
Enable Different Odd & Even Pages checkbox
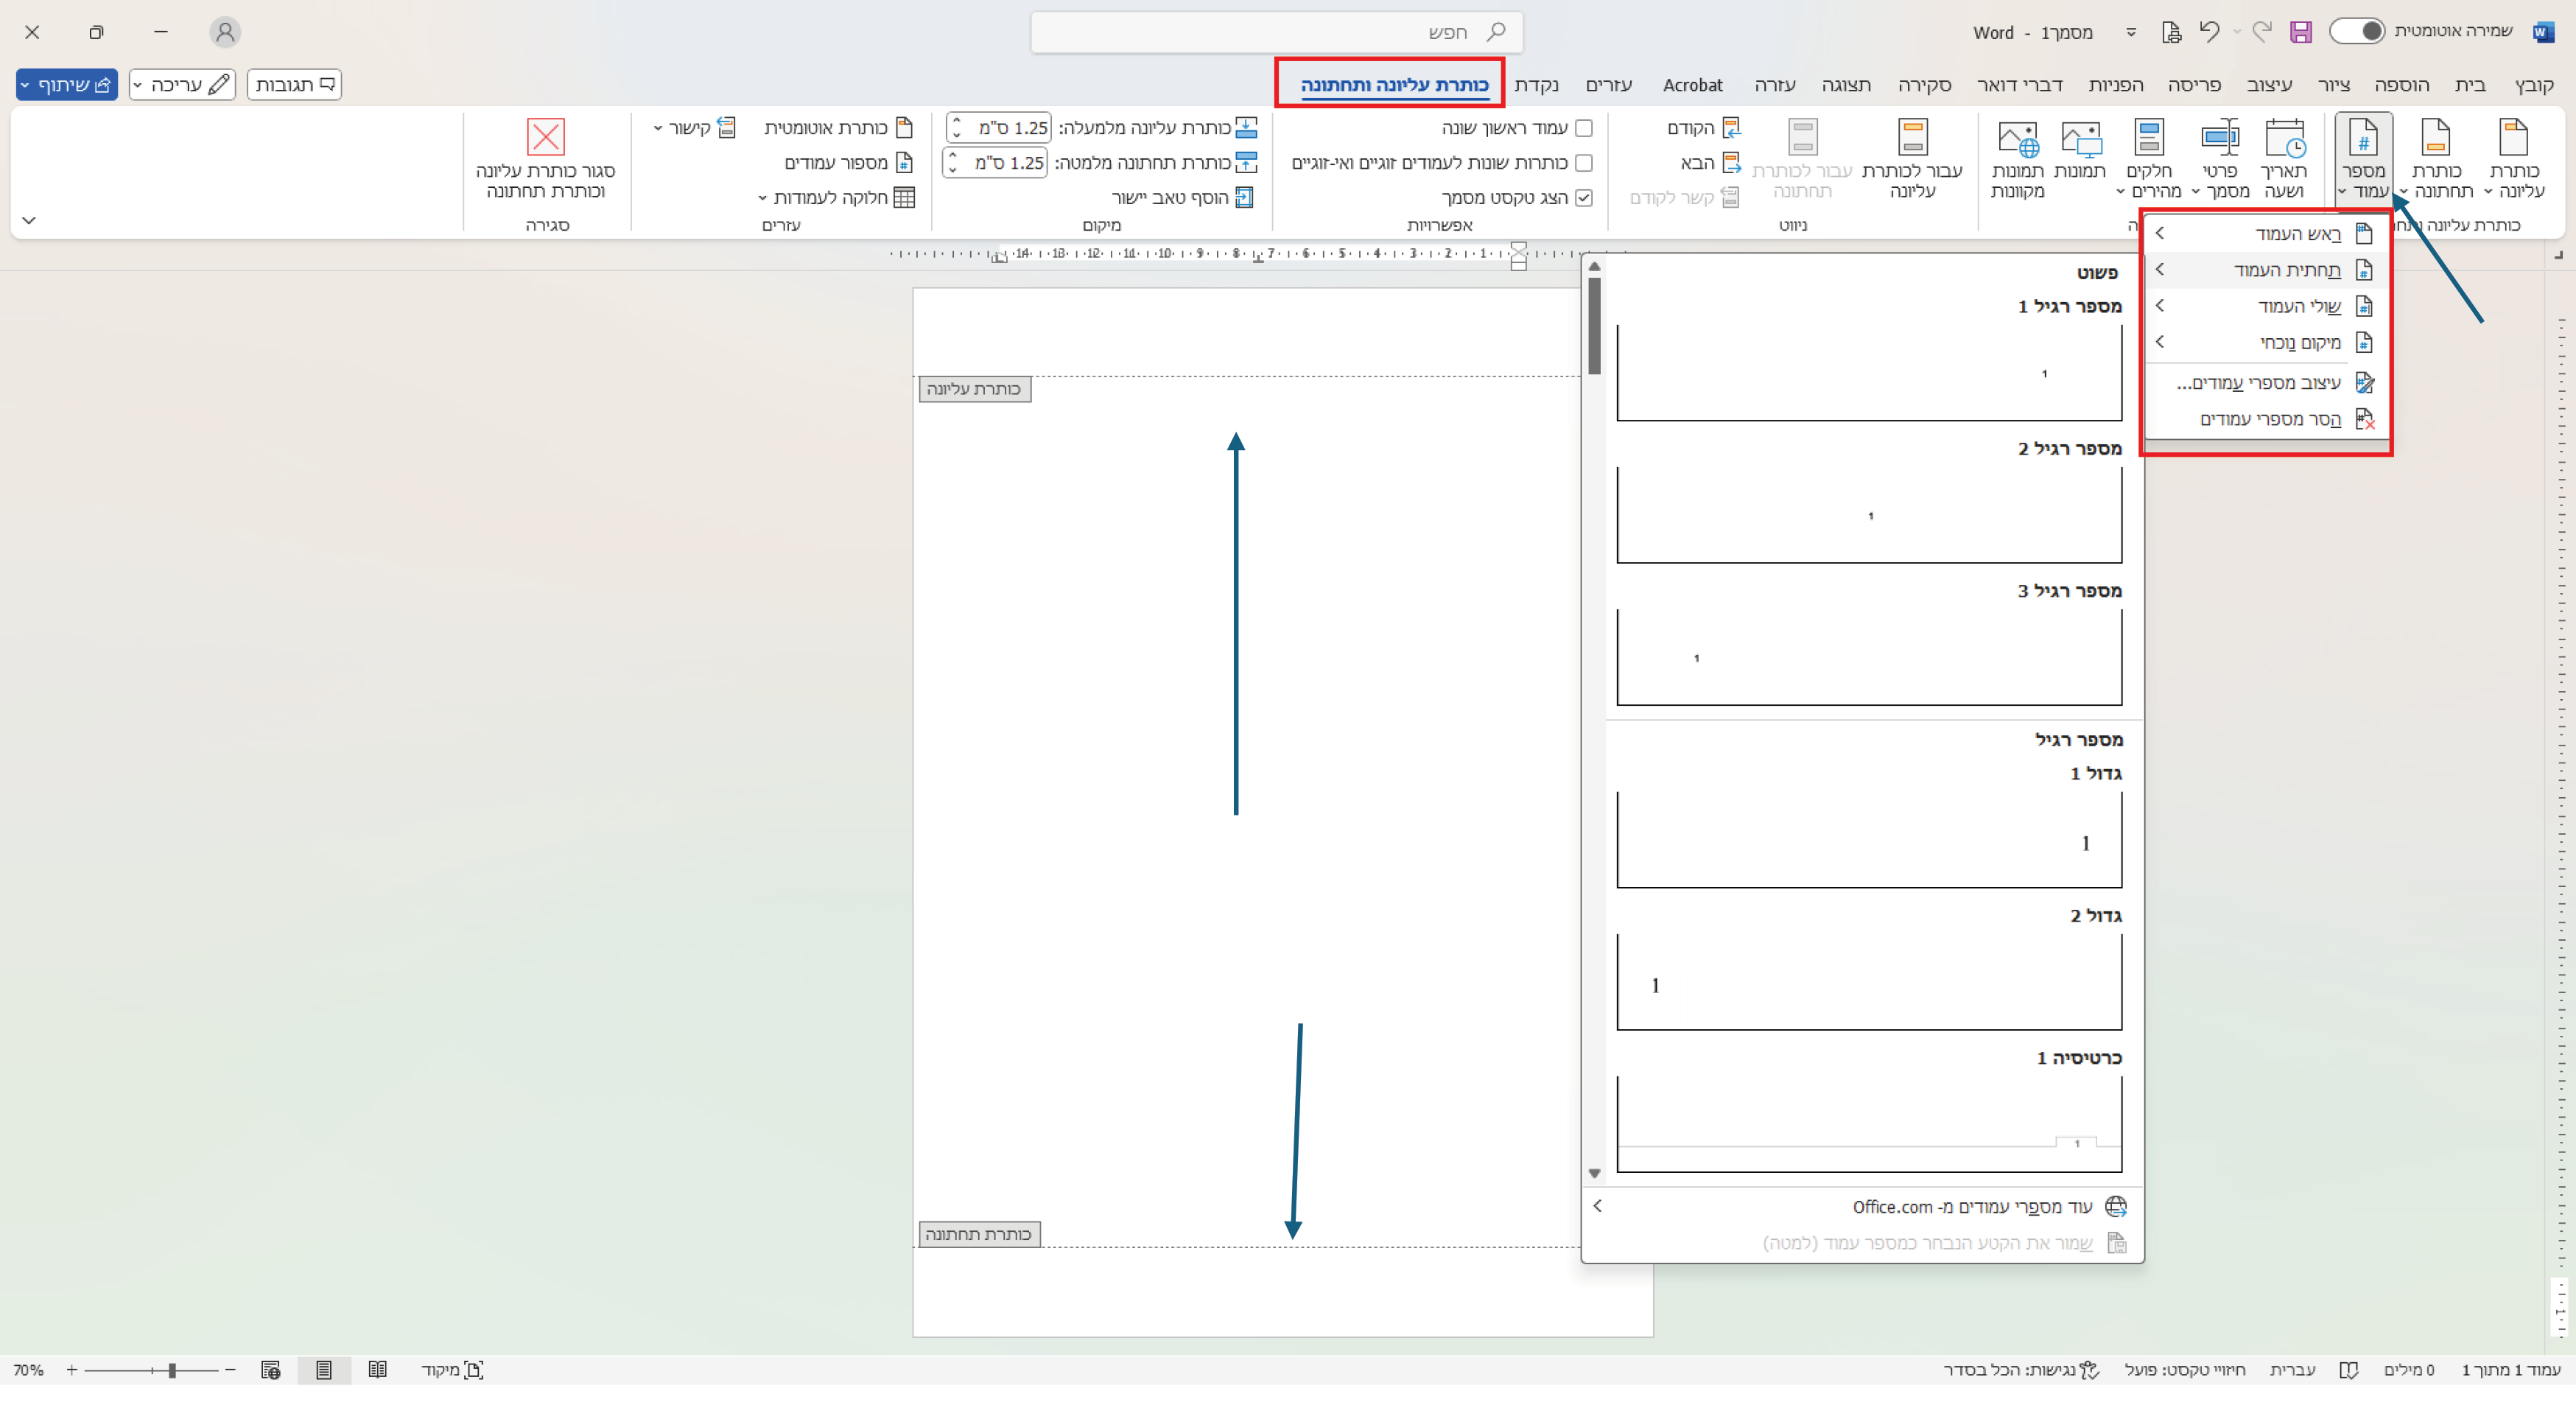click(1584, 163)
